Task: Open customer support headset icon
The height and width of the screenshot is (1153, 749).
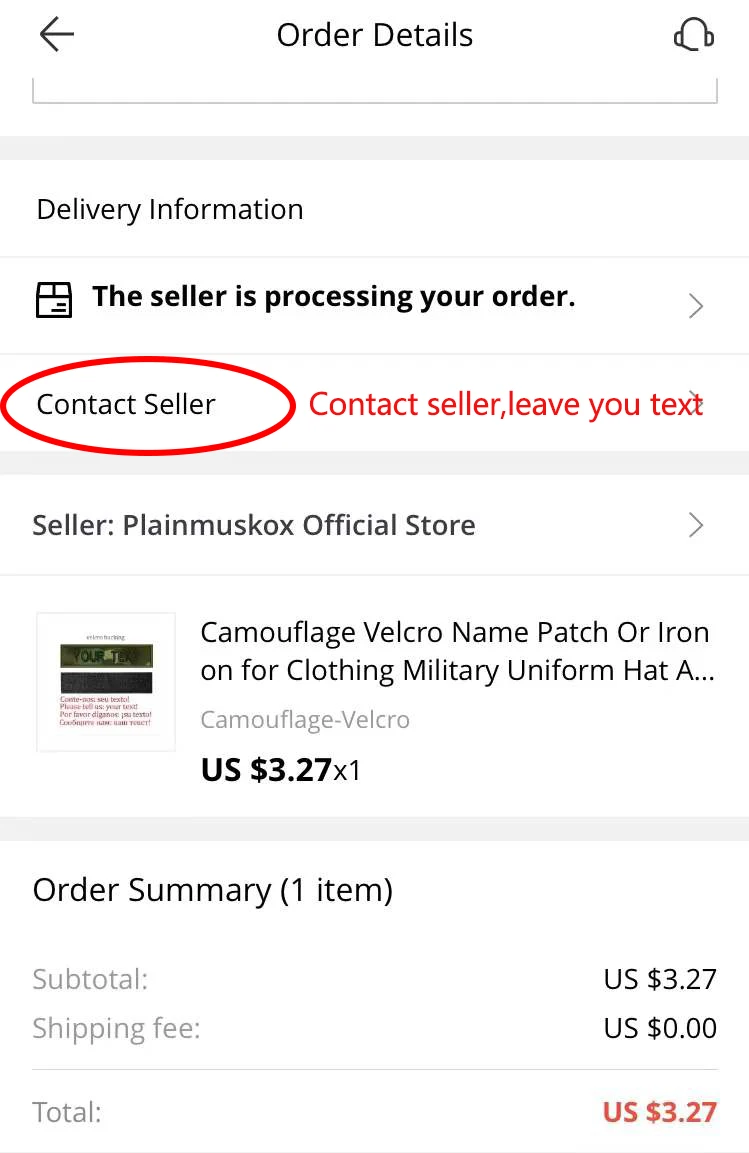Action: click(693, 36)
